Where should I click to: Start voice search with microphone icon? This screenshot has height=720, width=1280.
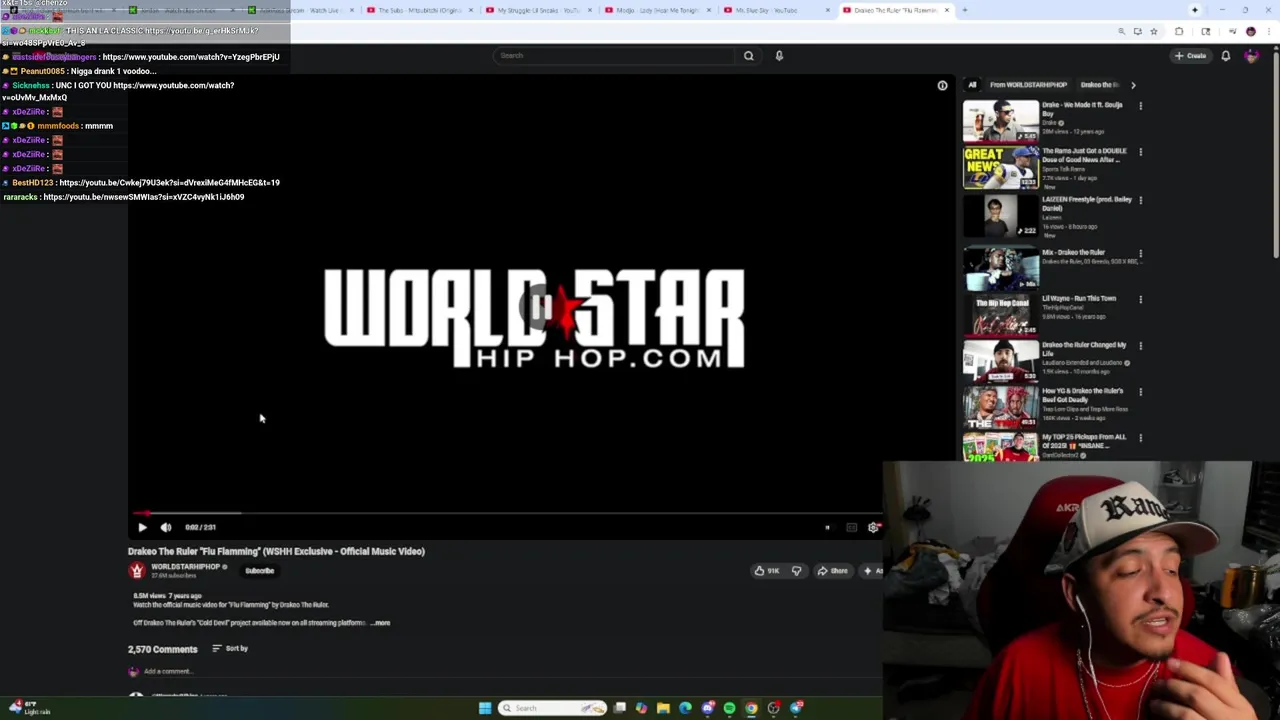pos(779,56)
